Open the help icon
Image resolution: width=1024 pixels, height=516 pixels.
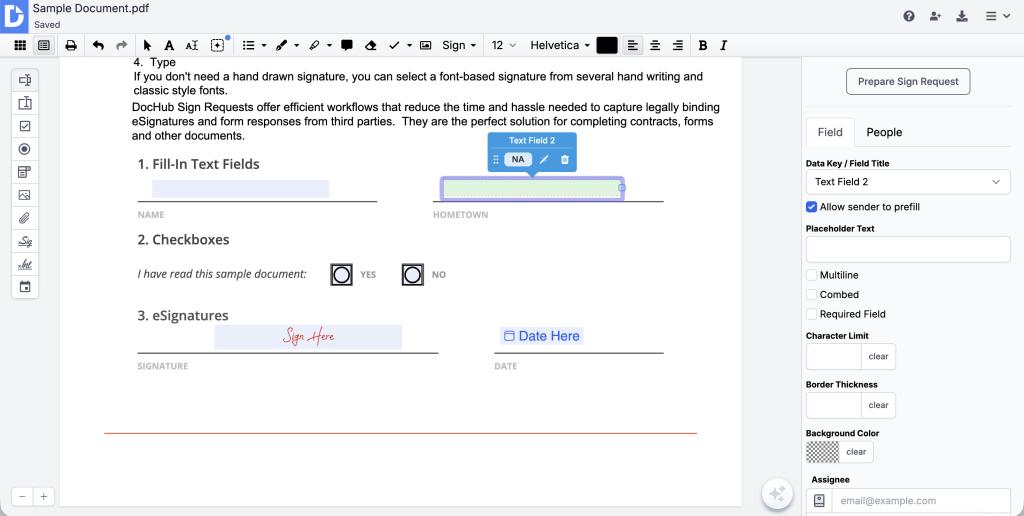(x=909, y=16)
